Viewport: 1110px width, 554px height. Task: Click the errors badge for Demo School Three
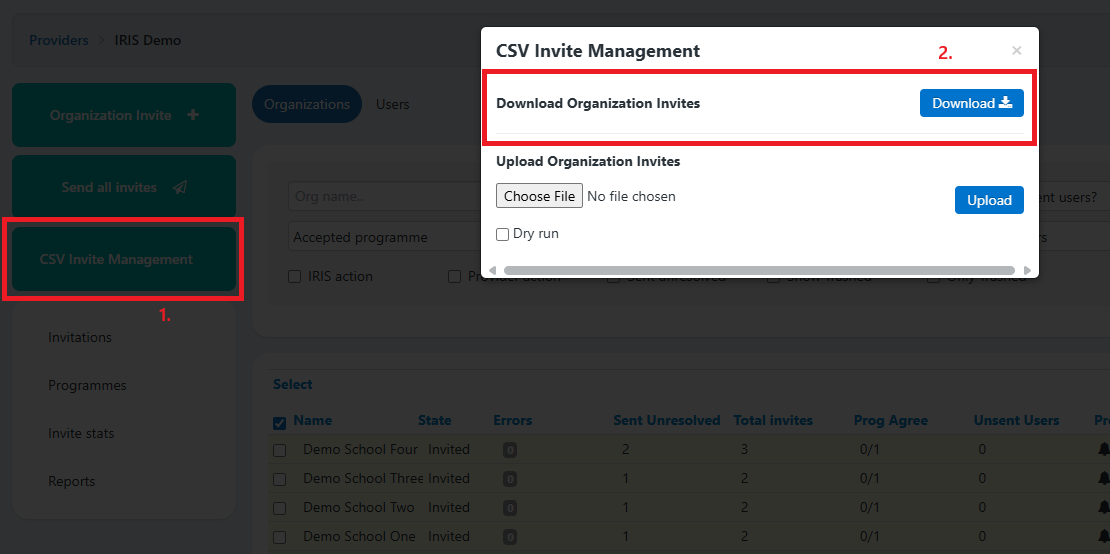[510, 479]
